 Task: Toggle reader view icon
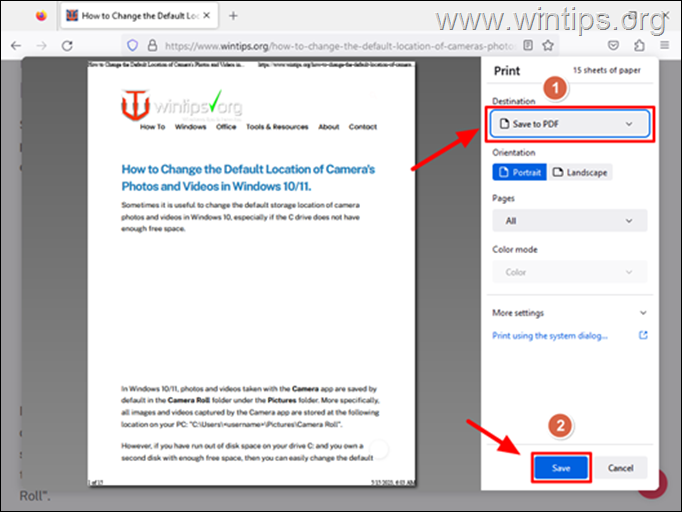tap(528, 45)
